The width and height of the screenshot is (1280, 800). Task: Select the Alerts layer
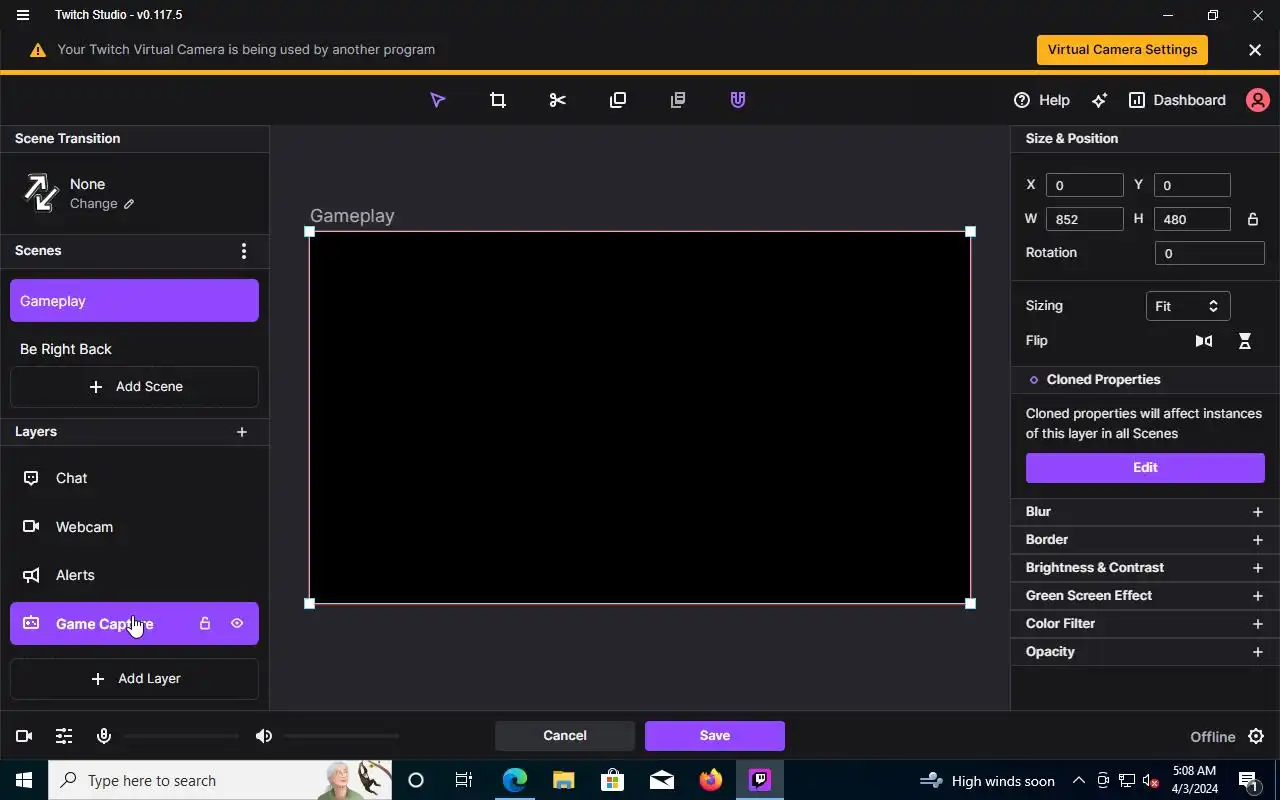[134, 575]
